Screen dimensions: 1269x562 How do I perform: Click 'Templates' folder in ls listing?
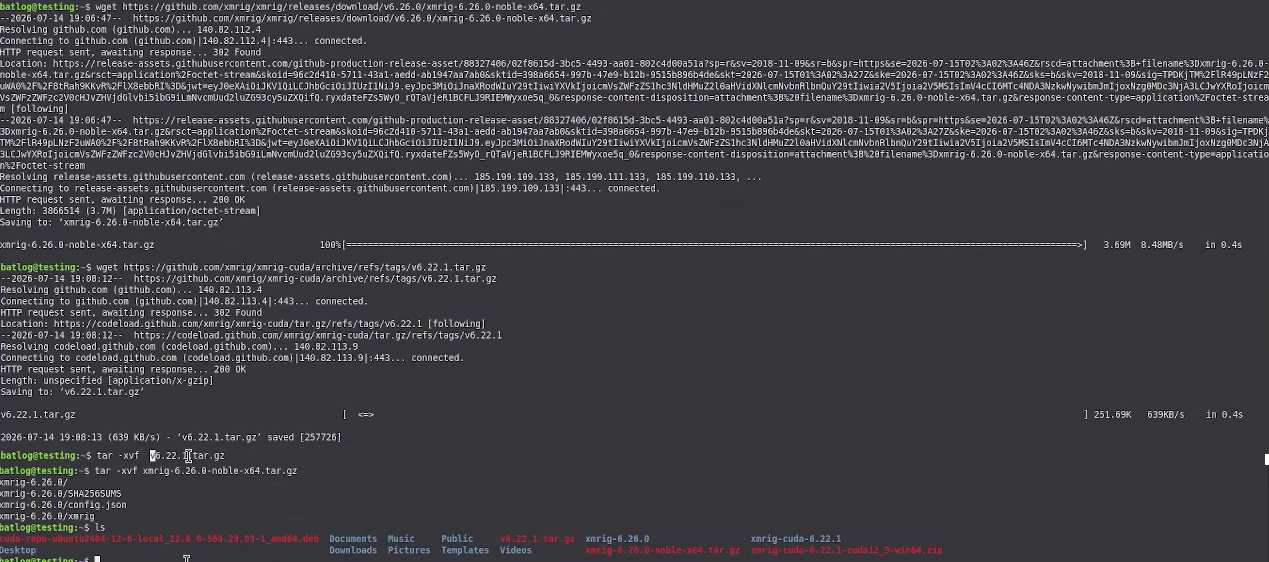coord(465,550)
